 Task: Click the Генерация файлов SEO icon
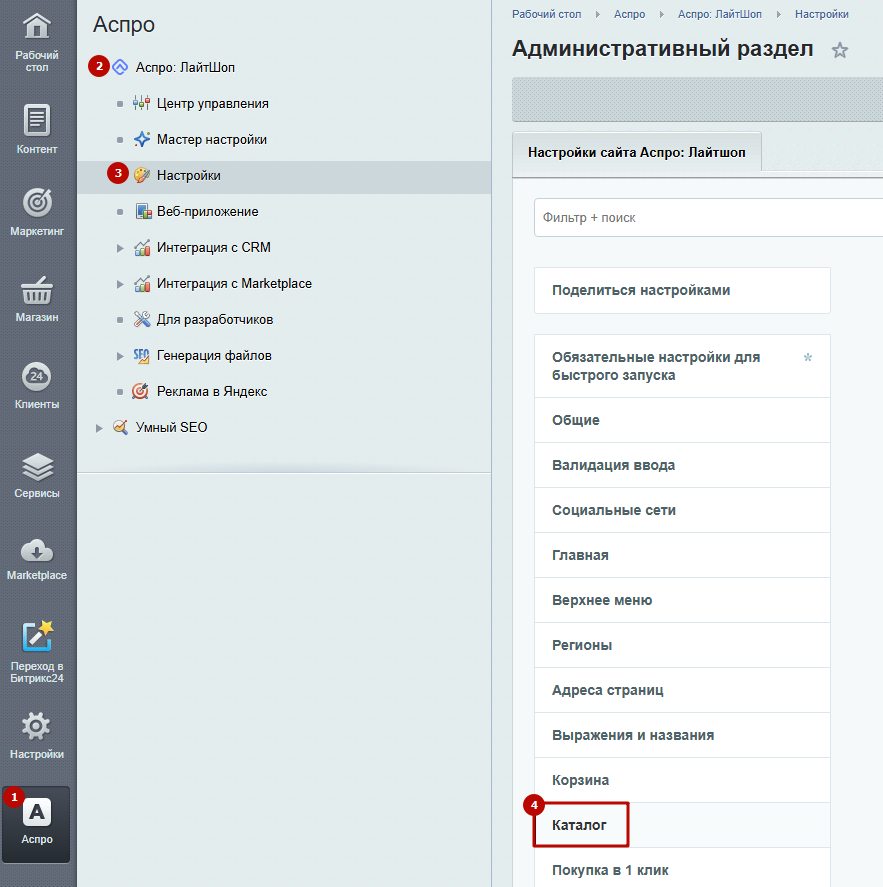pos(141,356)
